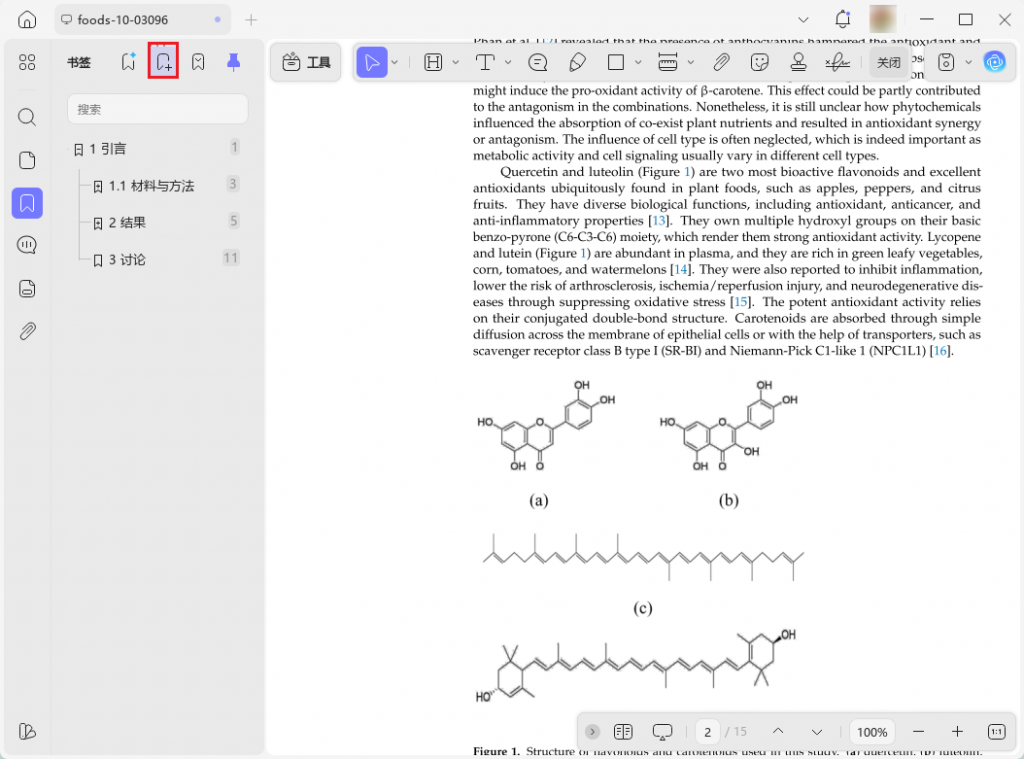This screenshot has width=1024, height=759.
Task: Open the comment note tool
Action: [x=538, y=62]
